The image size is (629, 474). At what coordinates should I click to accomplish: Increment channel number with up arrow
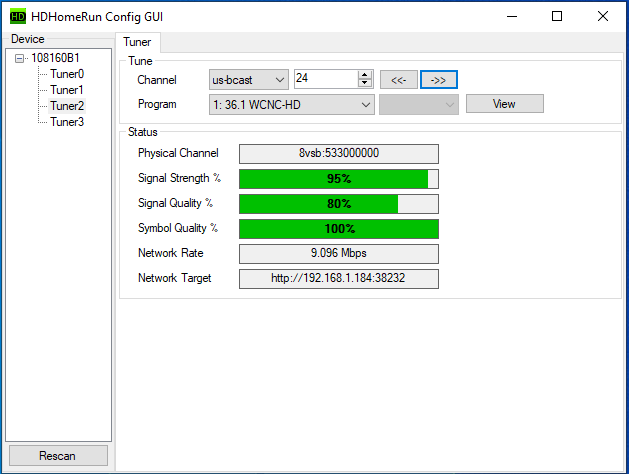coord(365,75)
